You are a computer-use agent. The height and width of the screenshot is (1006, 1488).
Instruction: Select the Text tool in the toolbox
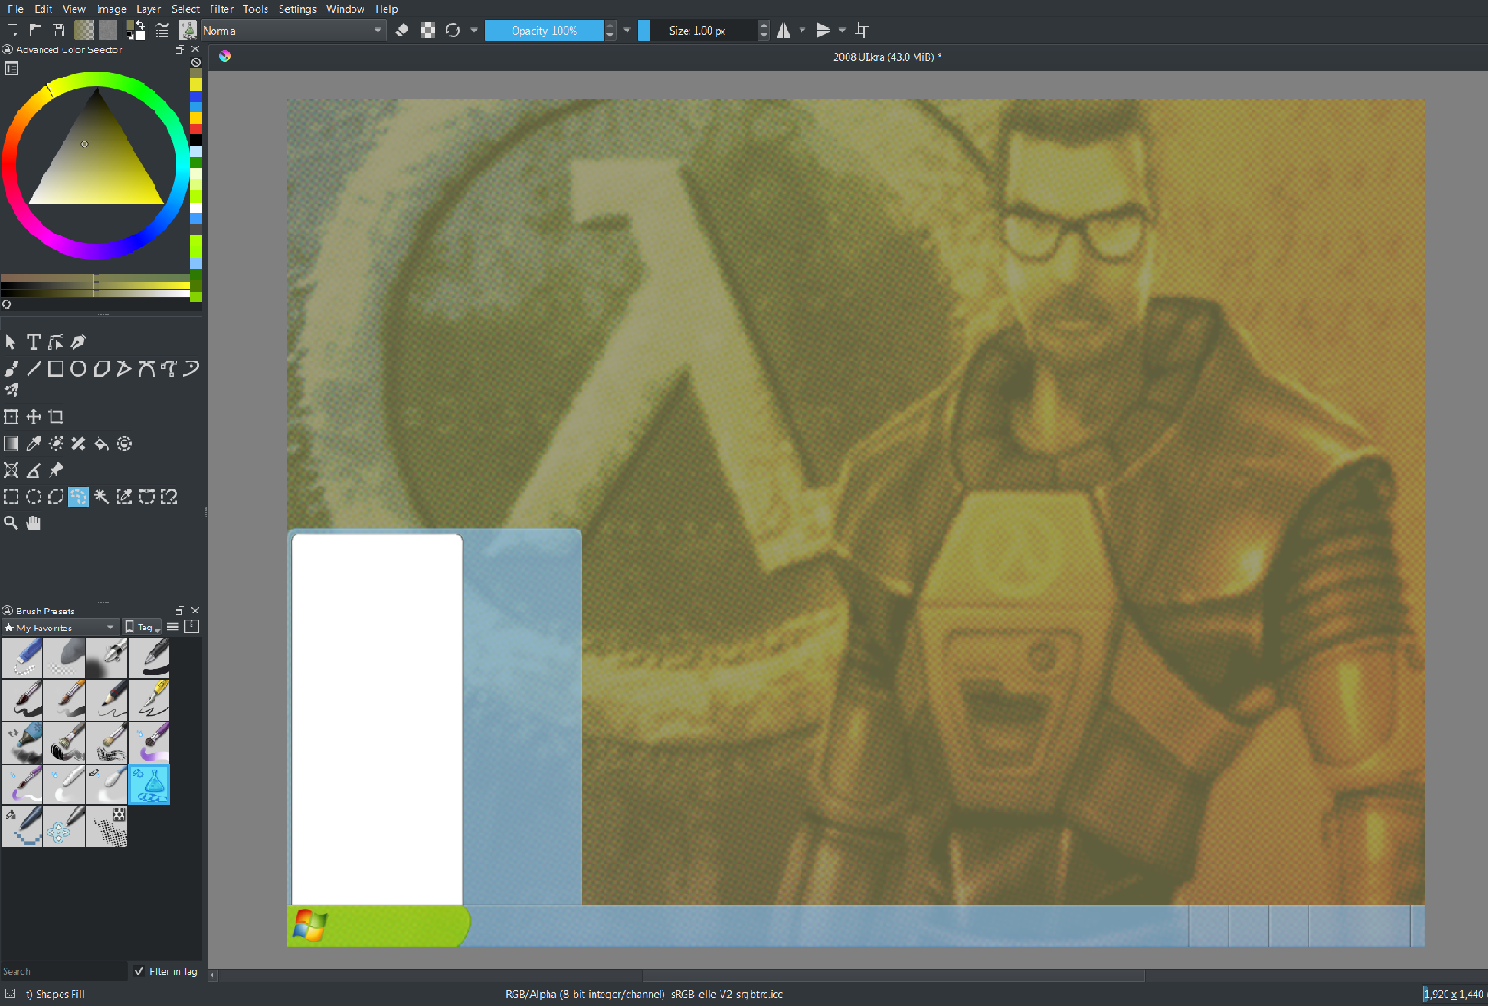33,342
